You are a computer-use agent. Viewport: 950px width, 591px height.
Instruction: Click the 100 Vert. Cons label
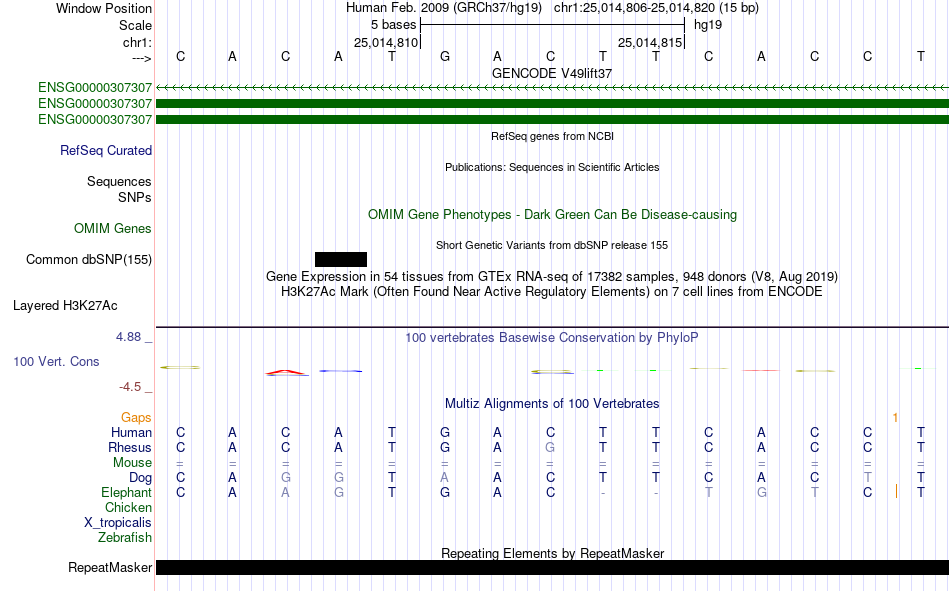click(56, 361)
